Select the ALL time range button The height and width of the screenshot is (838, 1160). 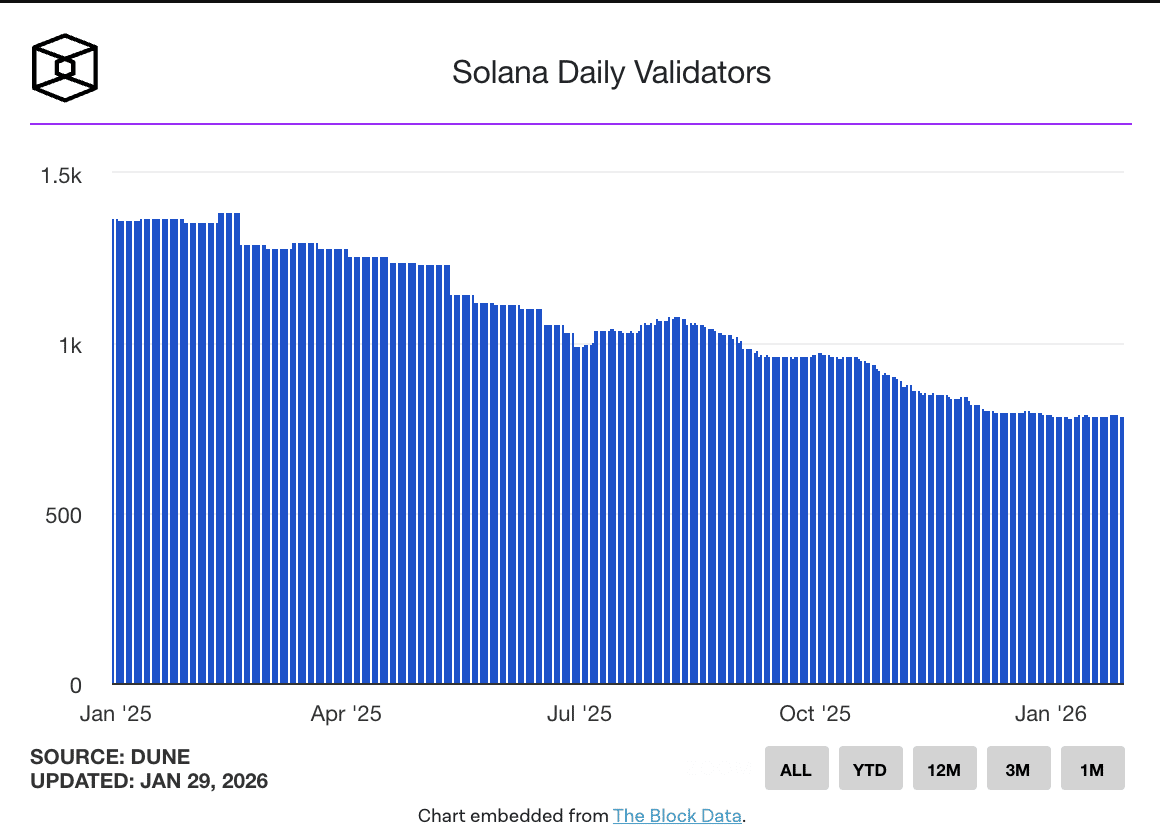(x=796, y=769)
